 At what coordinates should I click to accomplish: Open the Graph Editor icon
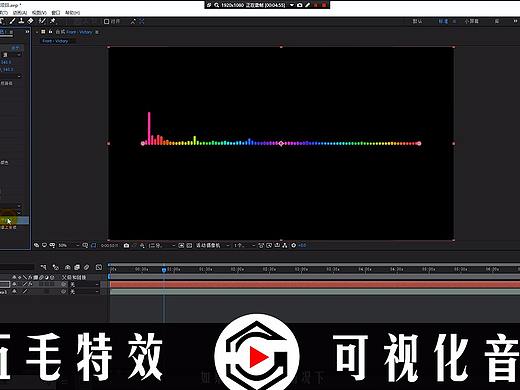tap(99, 267)
